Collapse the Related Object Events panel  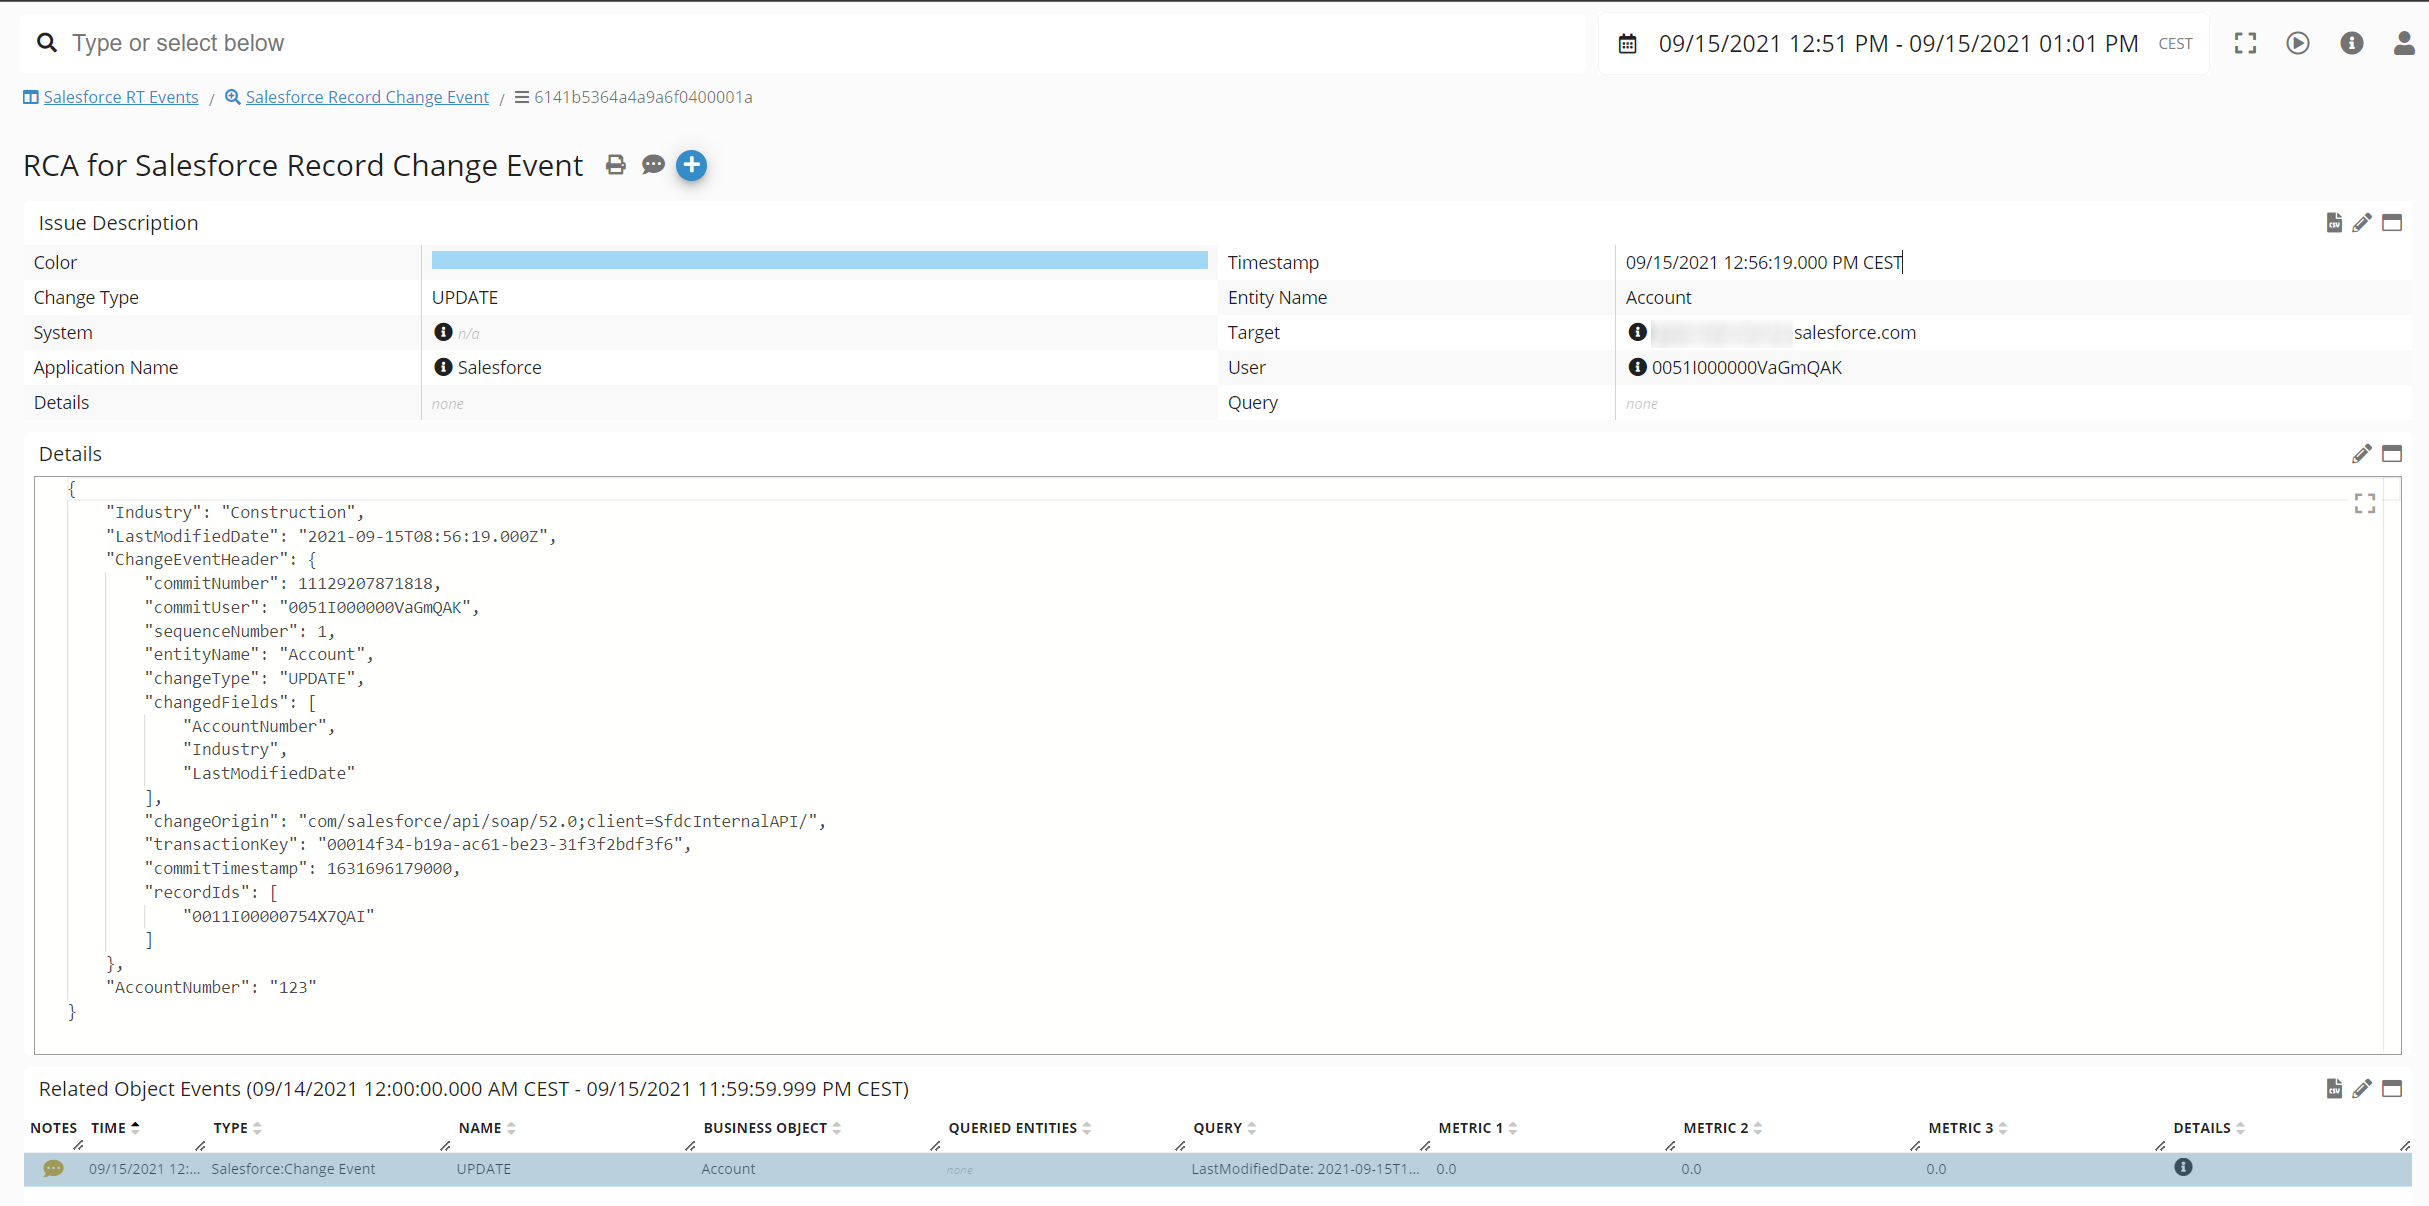pos(2392,1089)
